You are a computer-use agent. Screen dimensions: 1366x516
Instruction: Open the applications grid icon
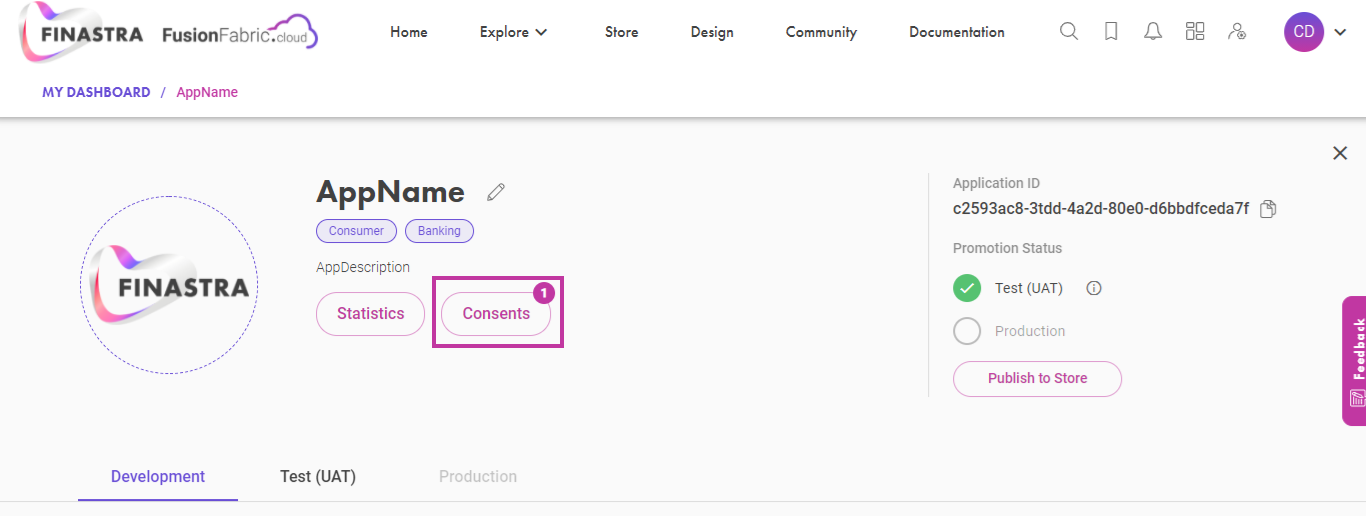coord(1195,31)
